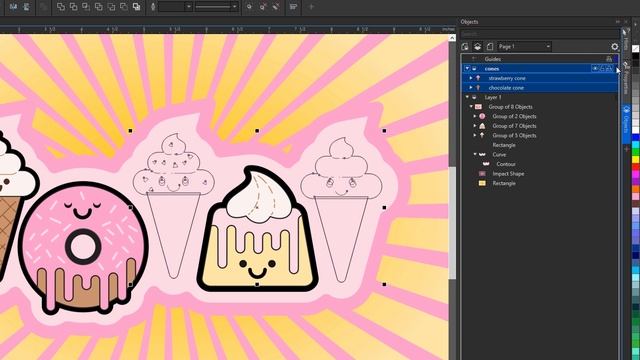
Task: Click the sprinkled strawberry cone outline on canvas
Action: point(174,205)
